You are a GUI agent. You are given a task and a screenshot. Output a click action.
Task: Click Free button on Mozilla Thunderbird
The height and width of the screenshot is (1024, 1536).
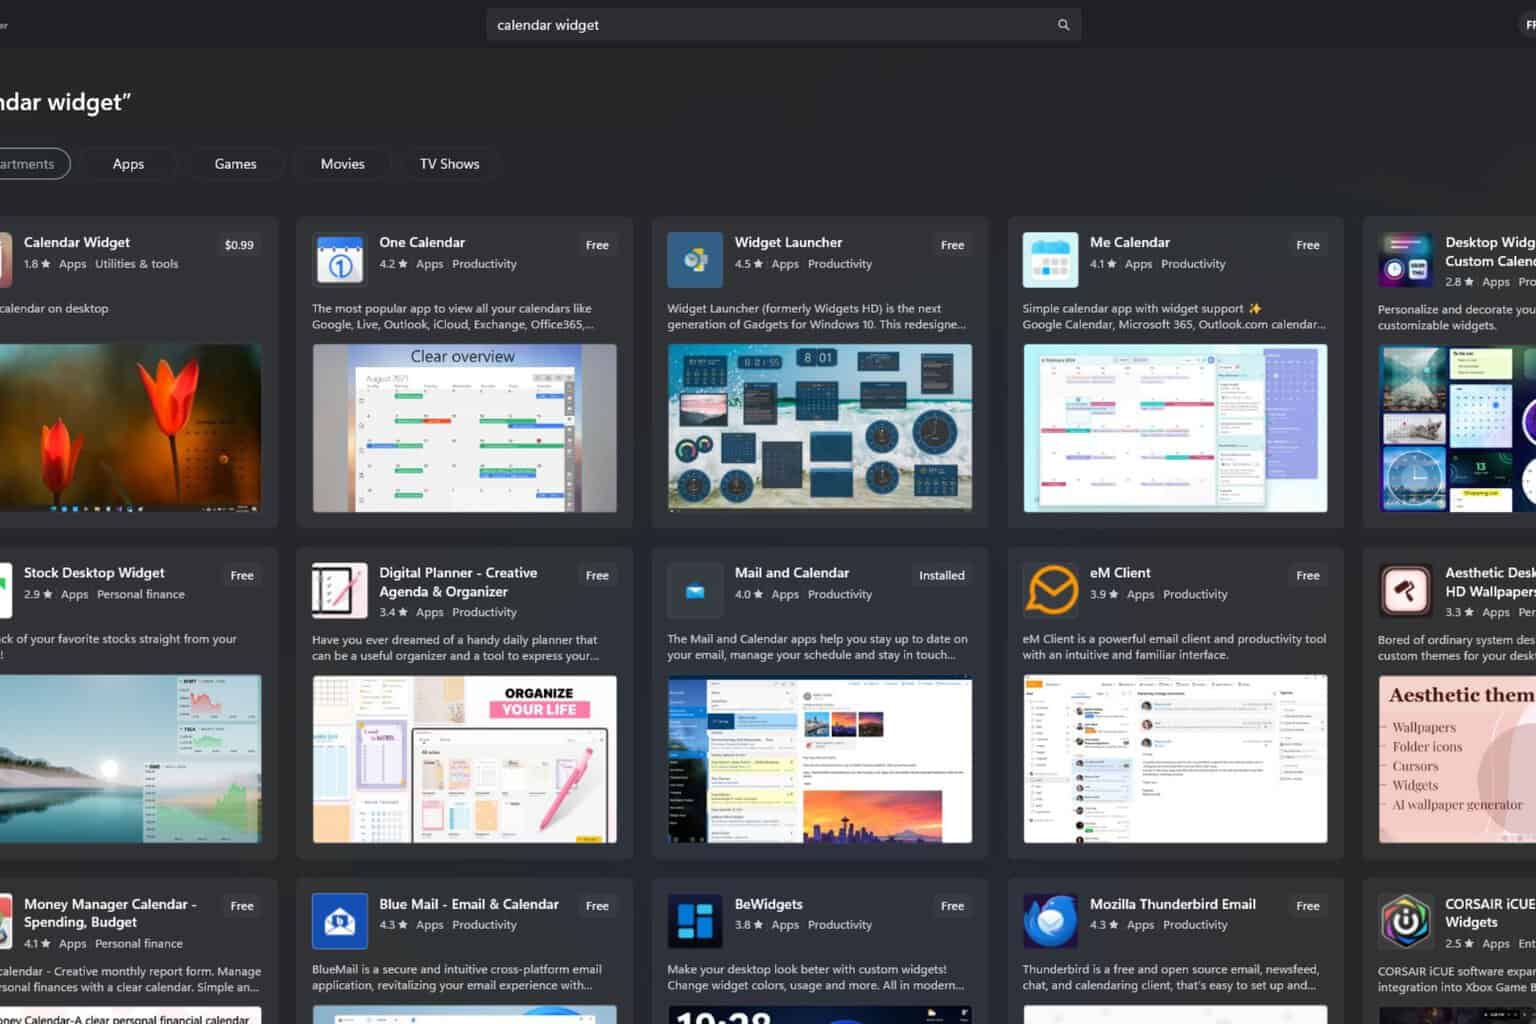point(1307,906)
